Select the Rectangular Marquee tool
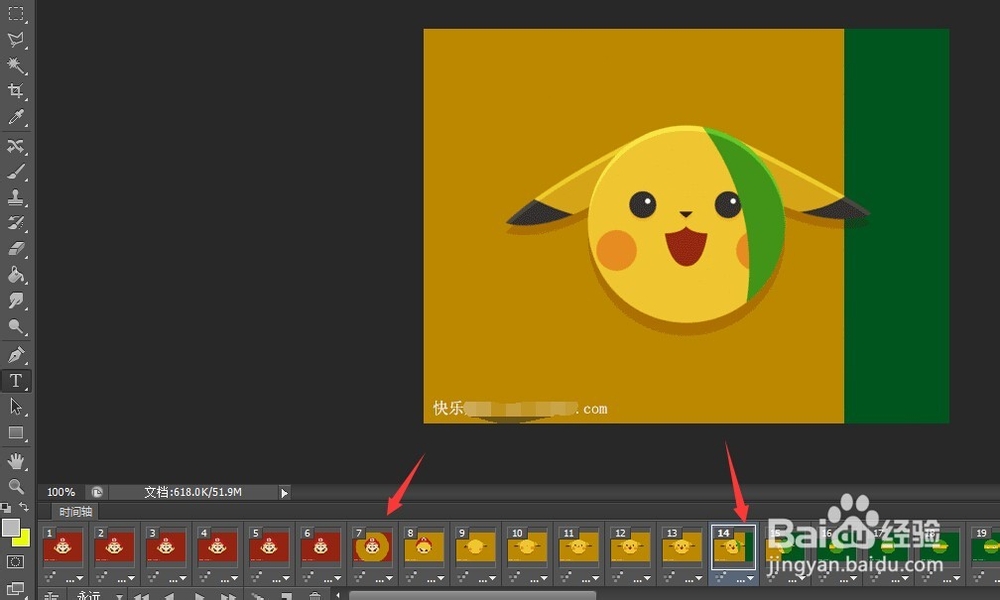Screen dimensions: 1000x600 point(16,13)
